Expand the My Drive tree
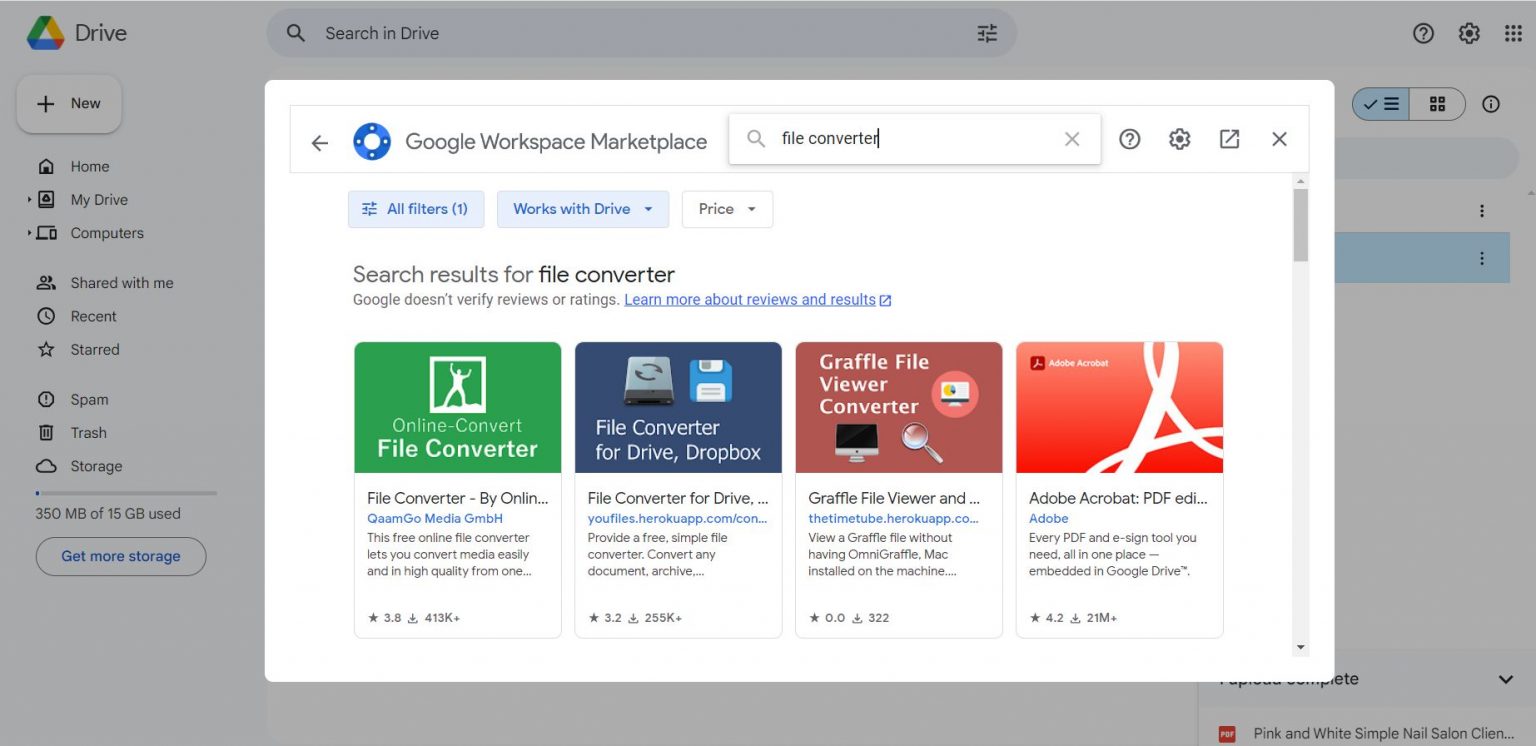 30,200
